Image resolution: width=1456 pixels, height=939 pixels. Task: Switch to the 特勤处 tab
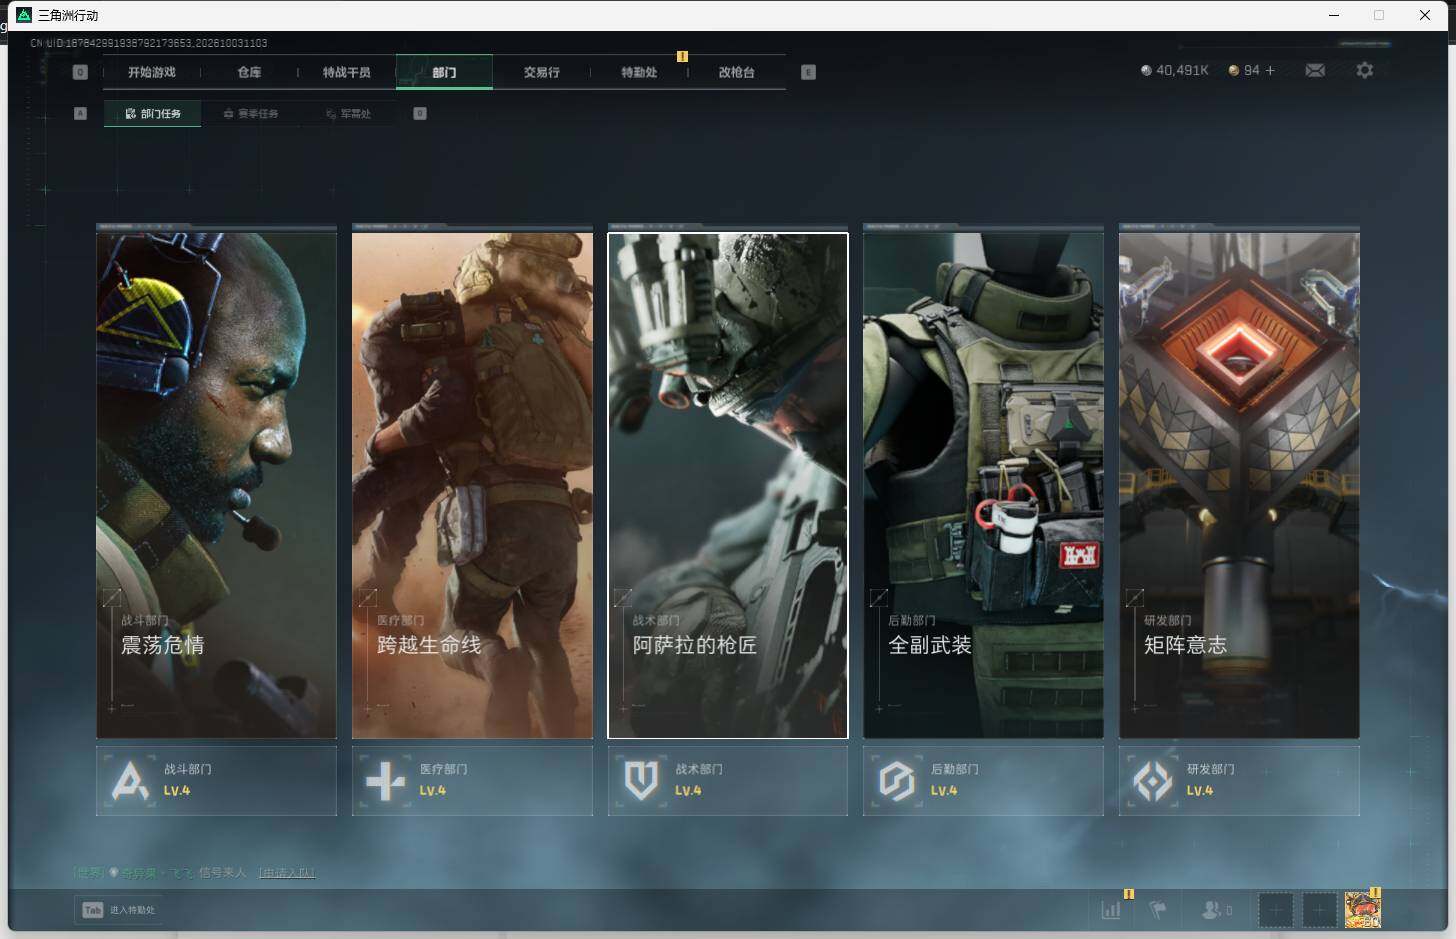click(x=639, y=72)
